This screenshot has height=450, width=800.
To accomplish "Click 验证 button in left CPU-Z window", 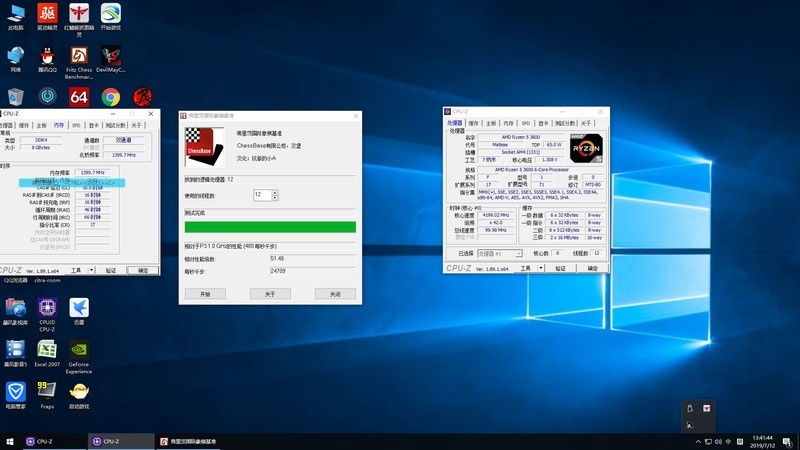I will pyautogui.click(x=111, y=270).
